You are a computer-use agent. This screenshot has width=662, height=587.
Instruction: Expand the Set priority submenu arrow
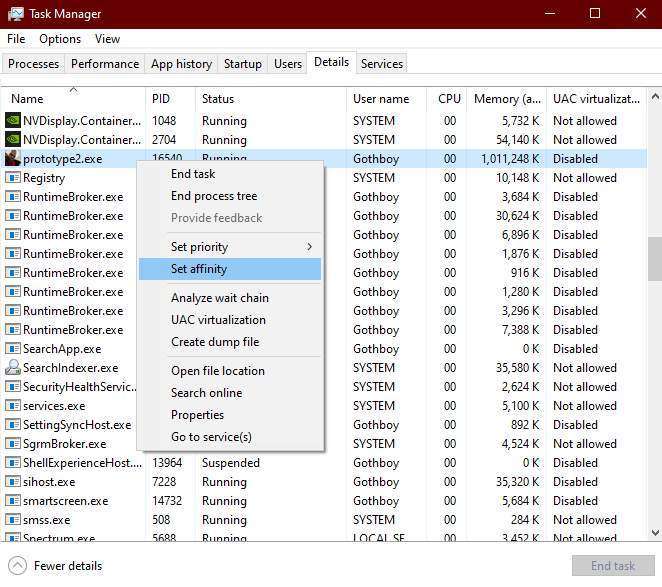pyautogui.click(x=309, y=247)
